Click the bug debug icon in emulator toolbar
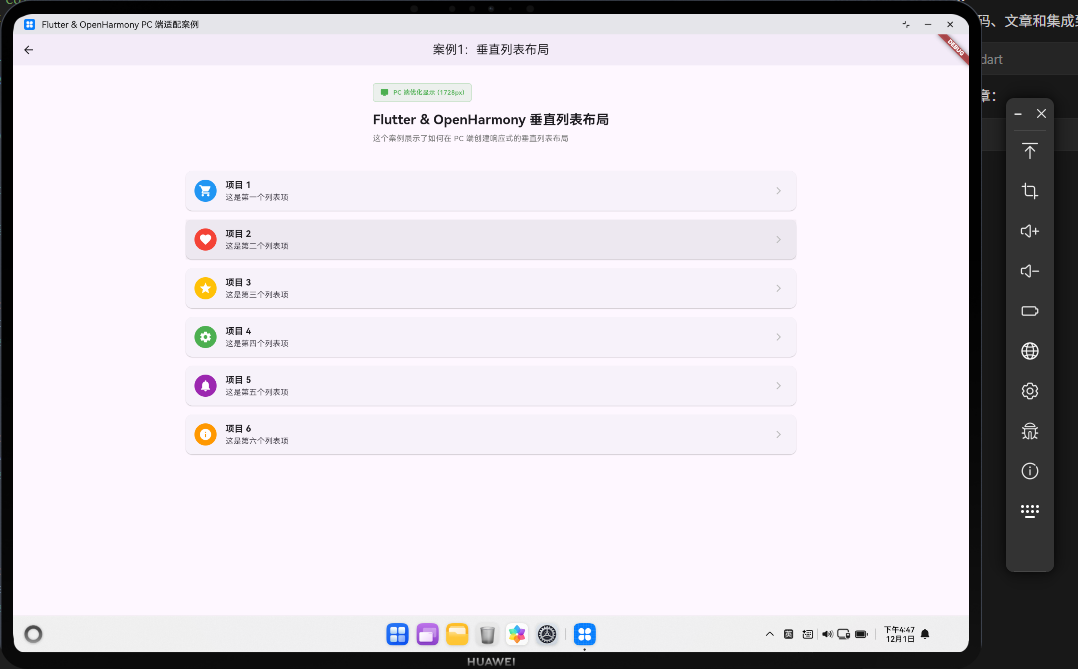The height and width of the screenshot is (669, 1078). (x=1029, y=430)
